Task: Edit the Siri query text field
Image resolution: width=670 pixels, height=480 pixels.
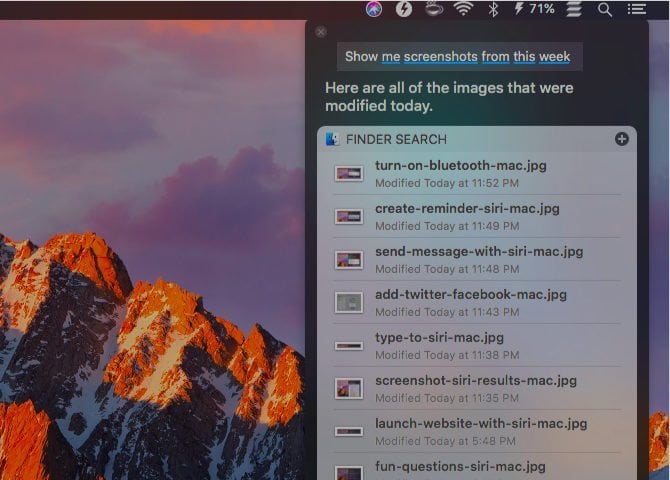Action: coord(460,57)
